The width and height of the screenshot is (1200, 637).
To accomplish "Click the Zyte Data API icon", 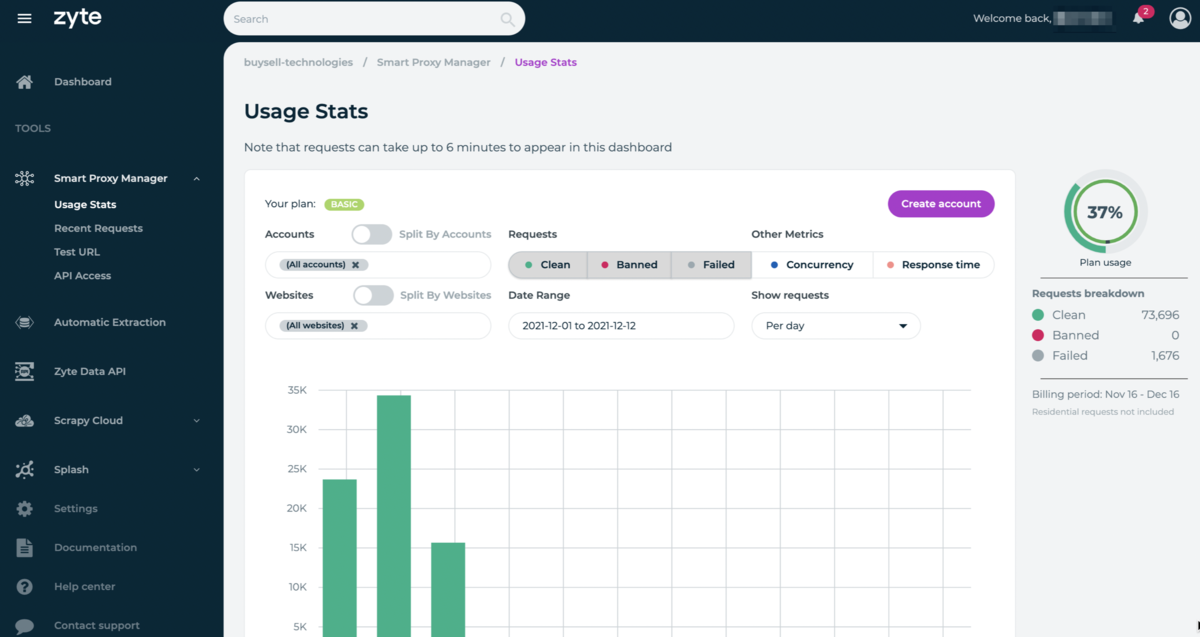I will pyautogui.click(x=25, y=371).
